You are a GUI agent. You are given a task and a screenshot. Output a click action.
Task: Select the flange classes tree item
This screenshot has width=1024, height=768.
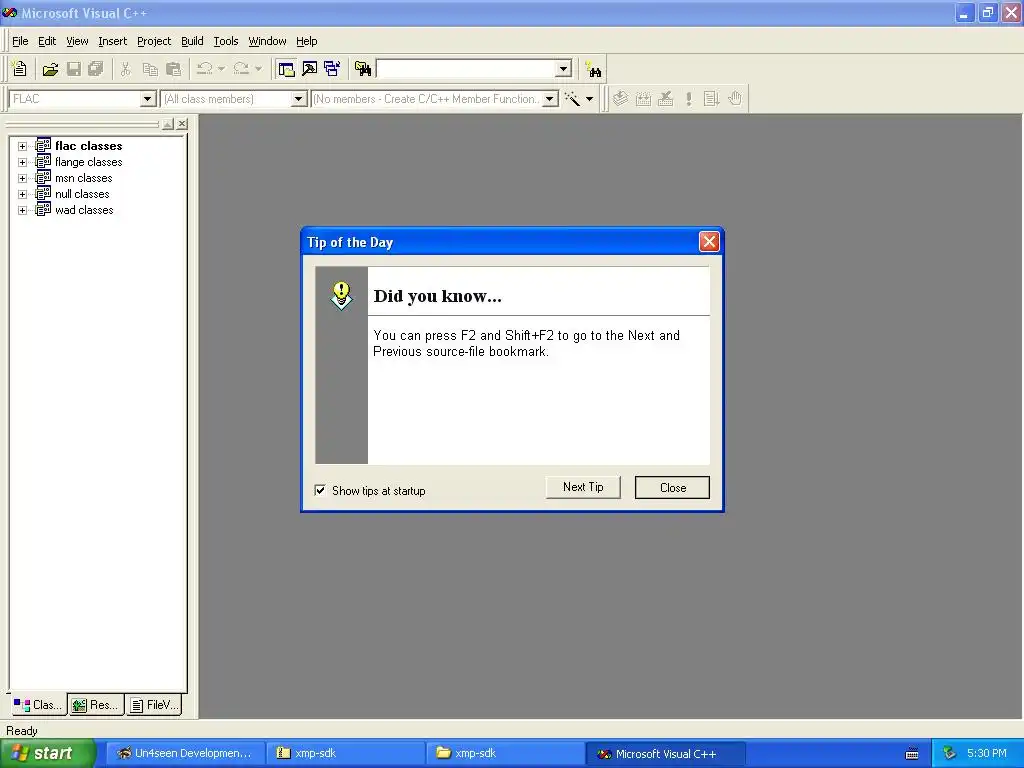[x=88, y=162]
